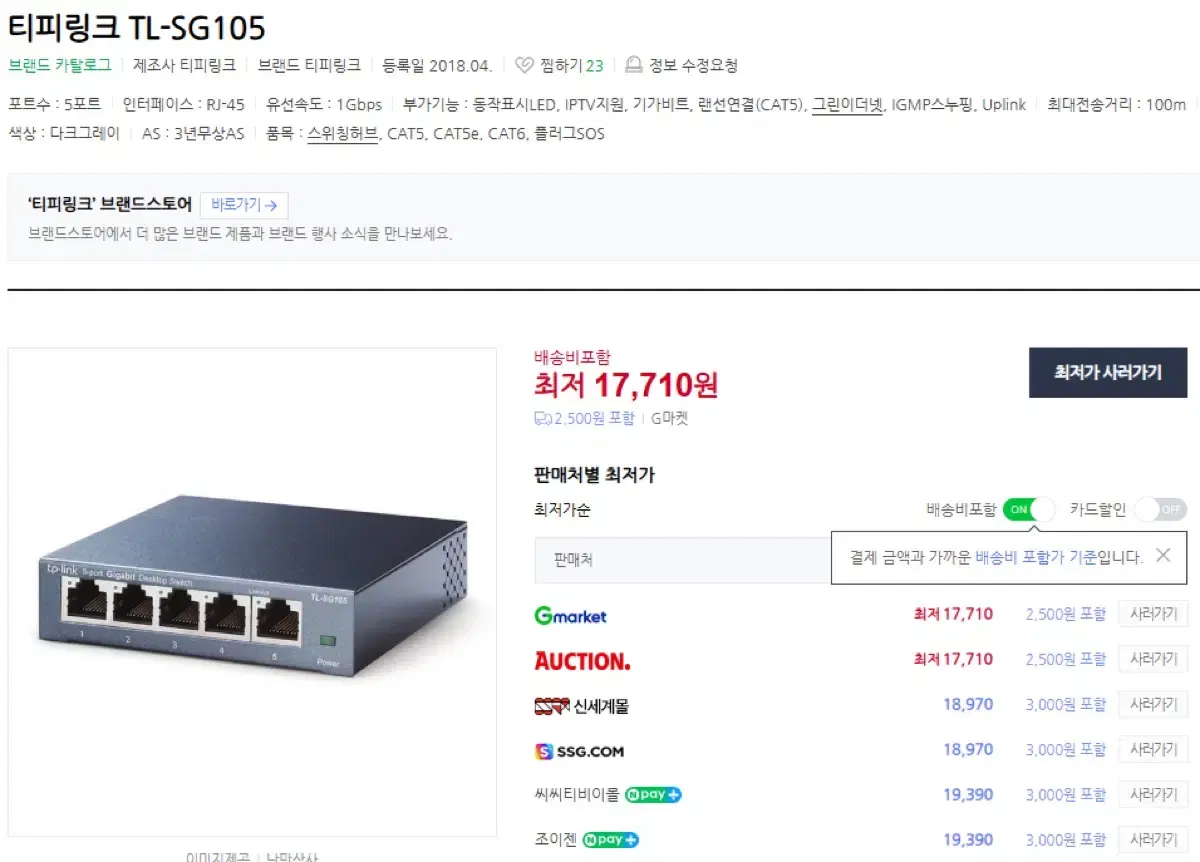Image resolution: width=1200 pixels, height=862 pixels.
Task: Open the 브랜드 카탈로그 link
Action: click(60, 66)
